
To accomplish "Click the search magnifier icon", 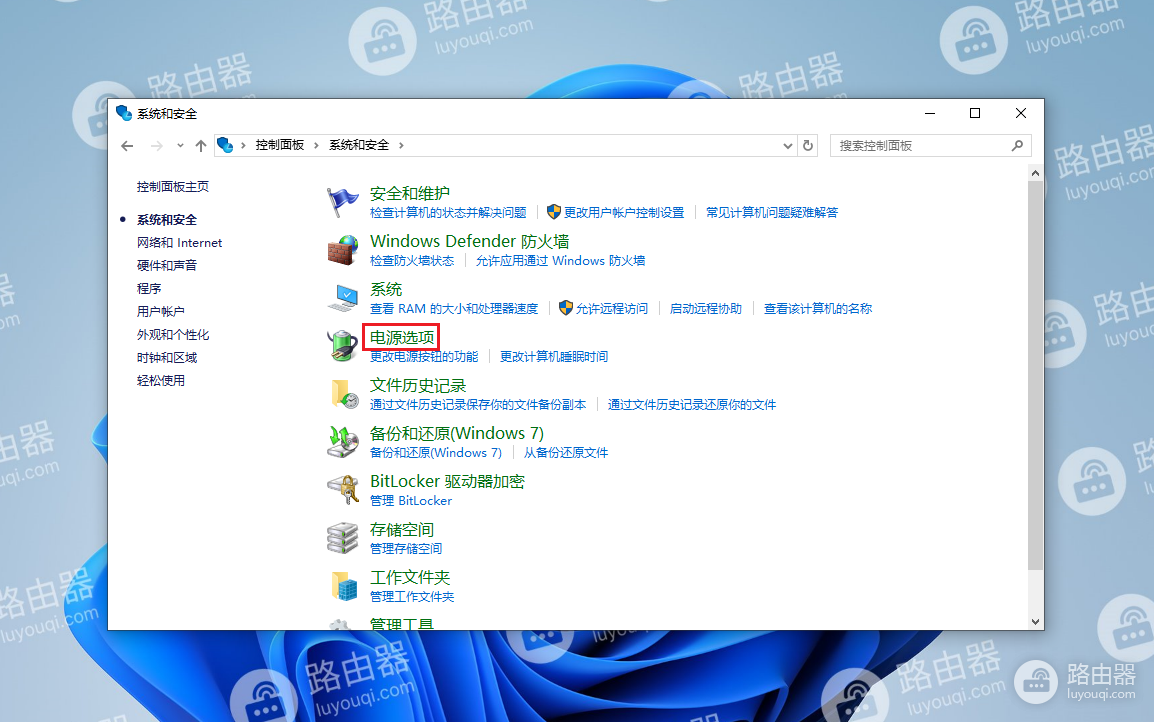I will [x=1017, y=146].
